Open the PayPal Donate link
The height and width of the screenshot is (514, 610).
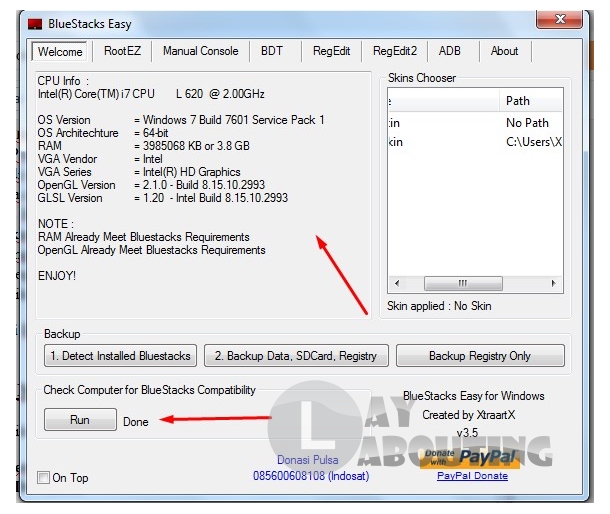[x=472, y=476]
